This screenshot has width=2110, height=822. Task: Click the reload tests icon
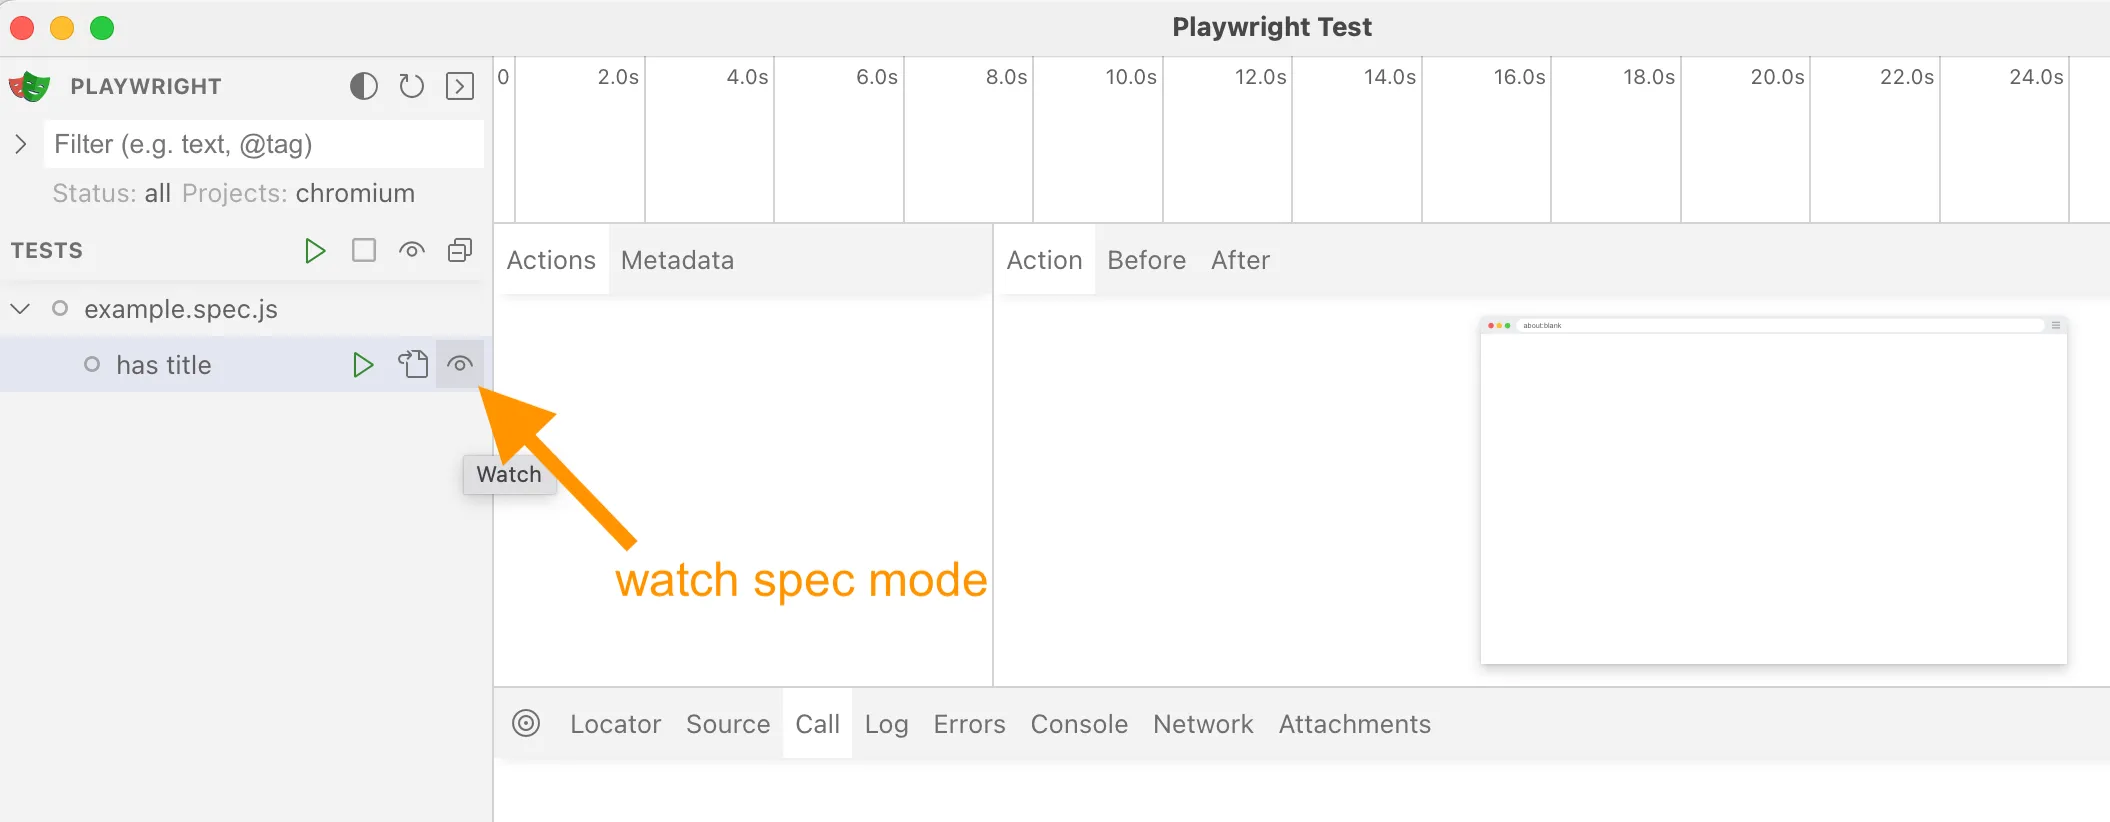412,87
